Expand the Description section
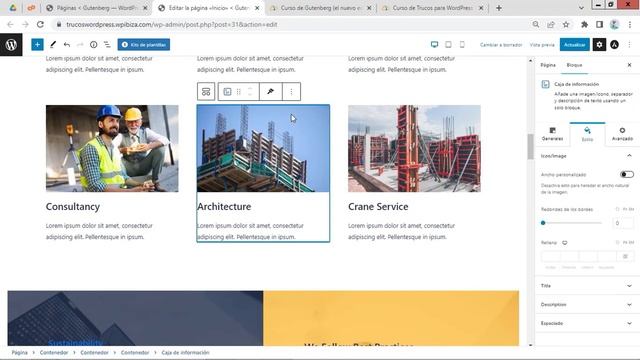Viewport: 640px width, 360px height. coord(587,304)
